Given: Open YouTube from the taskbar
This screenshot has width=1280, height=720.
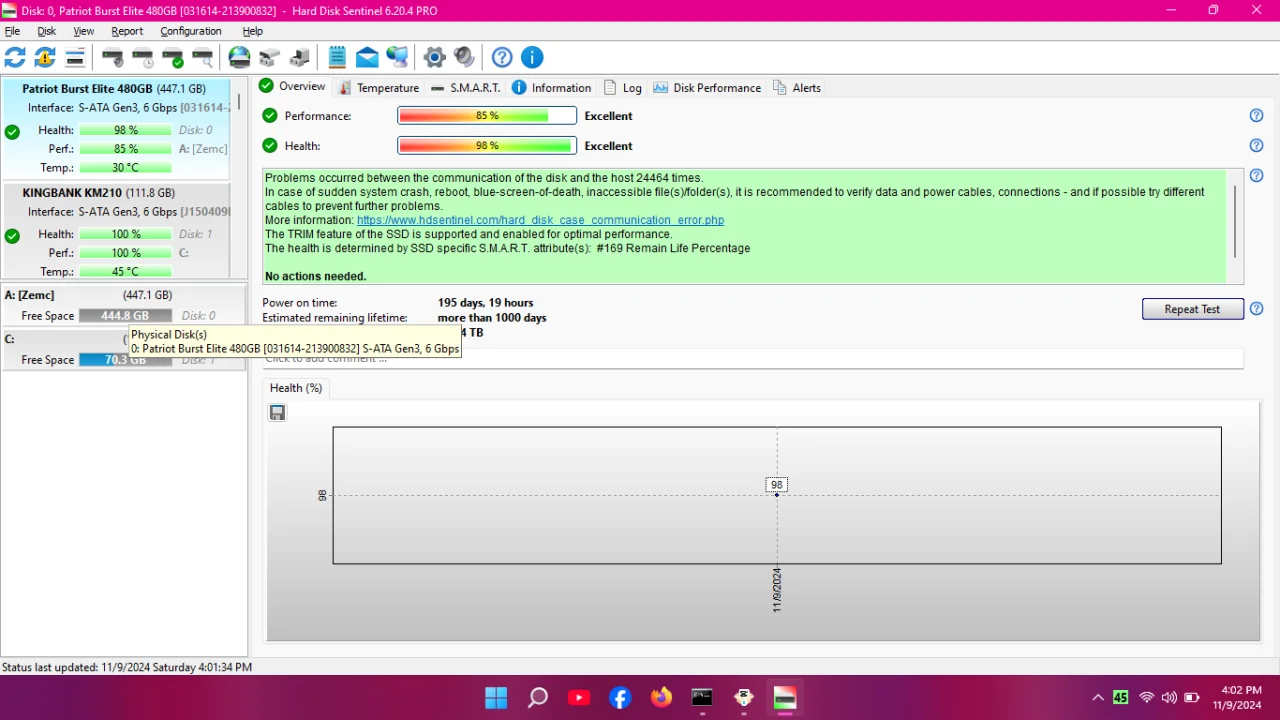Looking at the screenshot, I should (x=579, y=698).
